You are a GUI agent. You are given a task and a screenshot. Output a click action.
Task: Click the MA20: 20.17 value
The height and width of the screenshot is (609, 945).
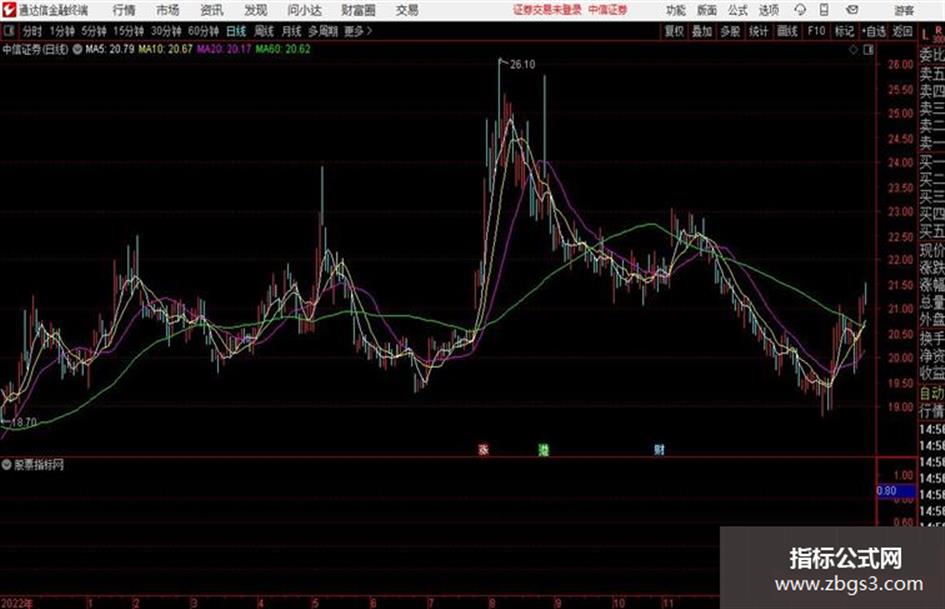[224, 49]
